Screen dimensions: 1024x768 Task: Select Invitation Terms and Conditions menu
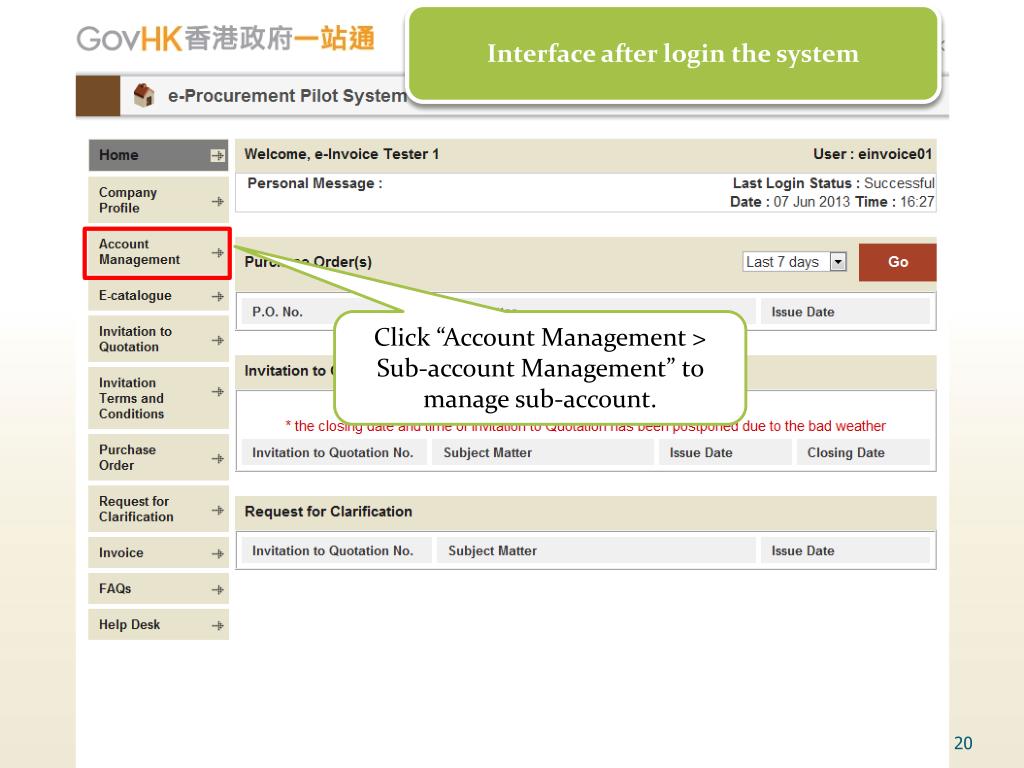131,398
